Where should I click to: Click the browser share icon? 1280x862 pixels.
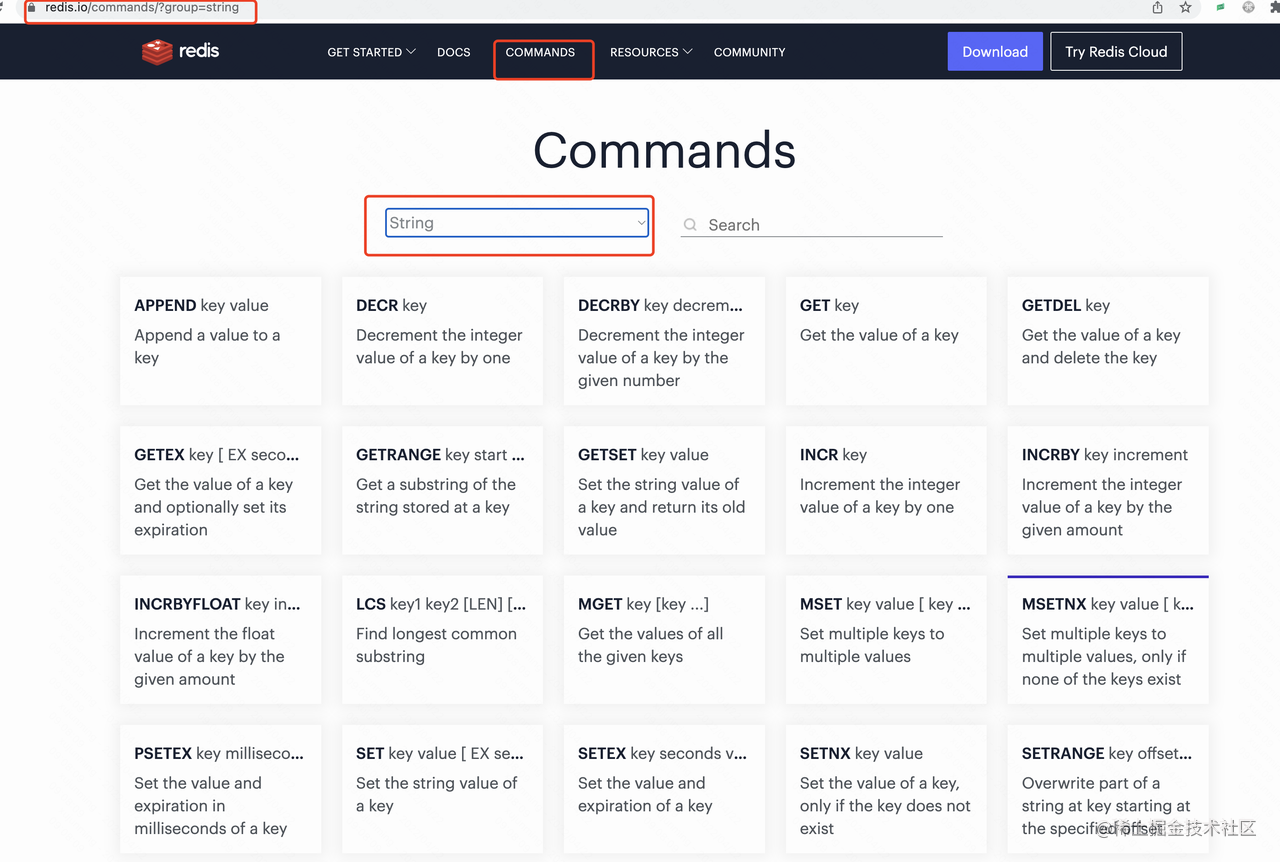(x=1157, y=7)
